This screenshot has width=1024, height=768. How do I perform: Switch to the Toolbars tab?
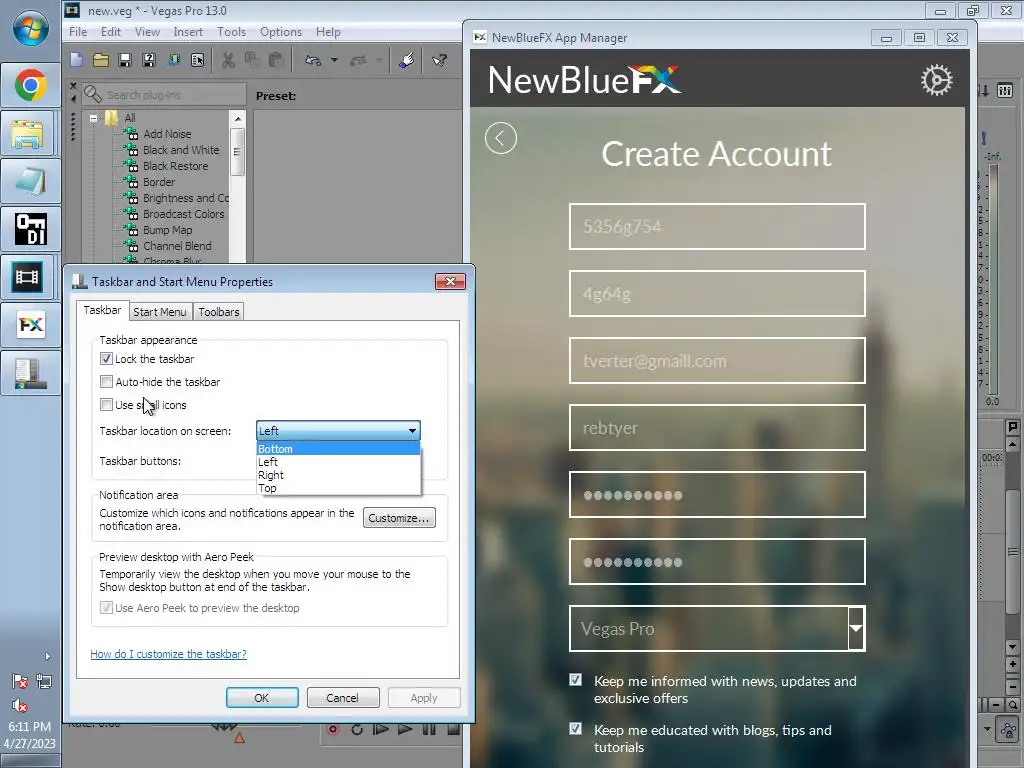pos(219,312)
